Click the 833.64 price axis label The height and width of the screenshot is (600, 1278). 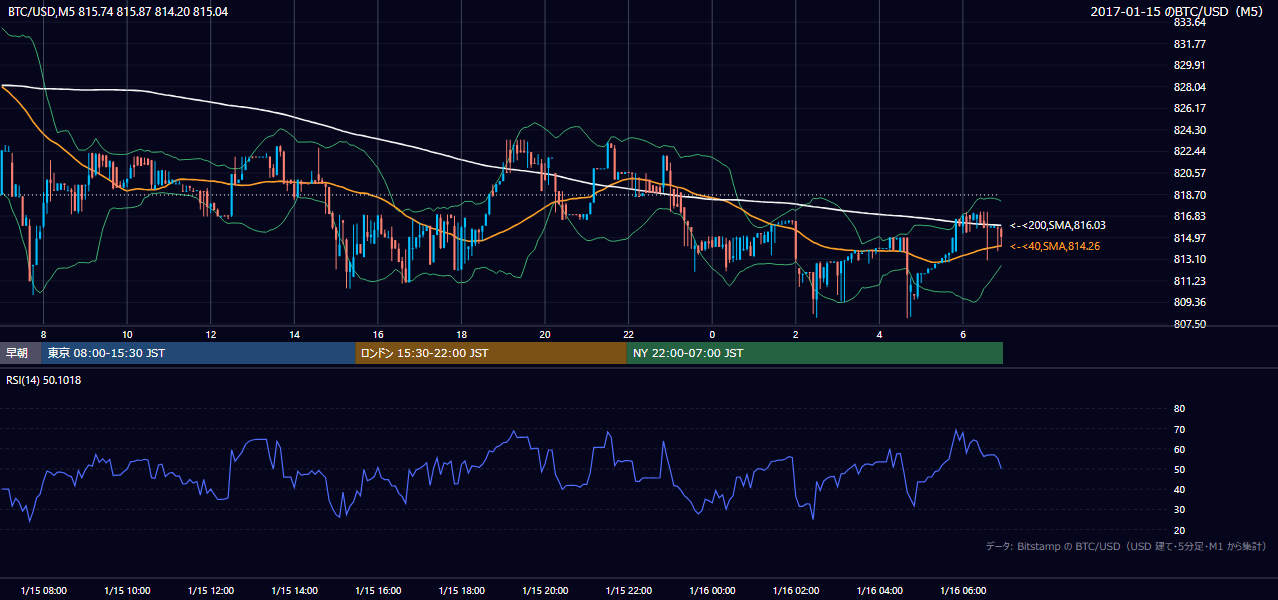[1189, 22]
